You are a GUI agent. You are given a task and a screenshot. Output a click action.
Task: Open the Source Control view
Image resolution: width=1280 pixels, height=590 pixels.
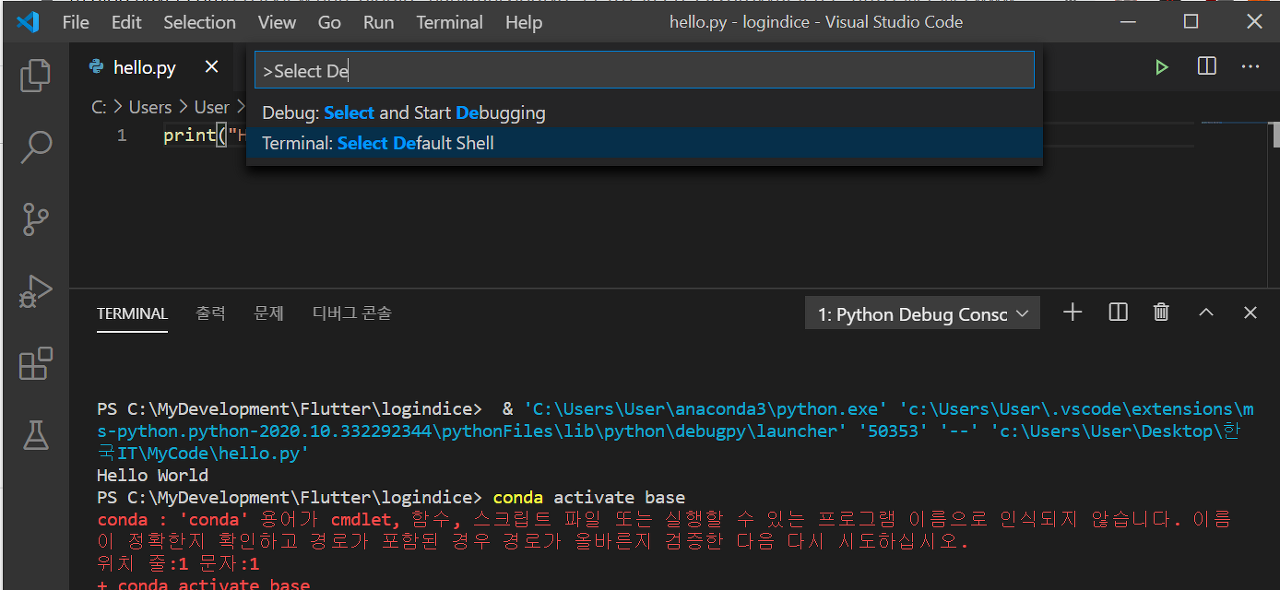tap(35, 219)
